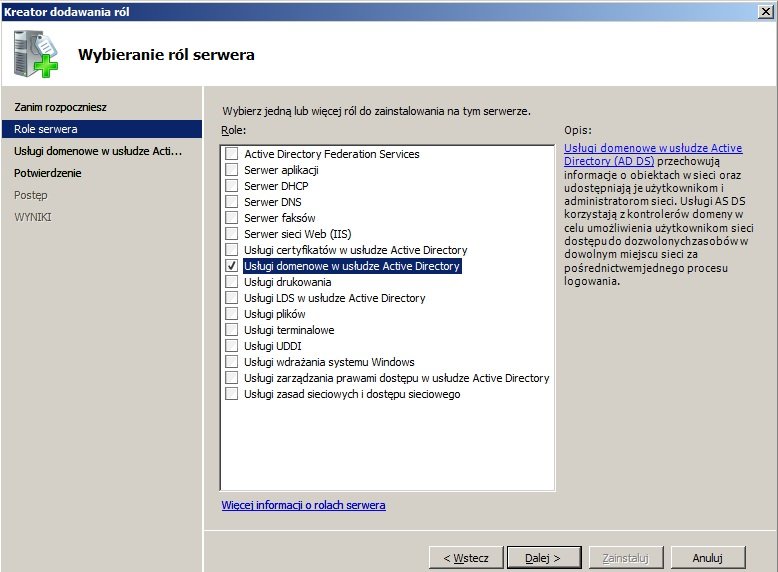This screenshot has width=778, height=572.
Task: Select Usługi wdrażania systemu Windows checkbox
Action: pyautogui.click(x=231, y=362)
